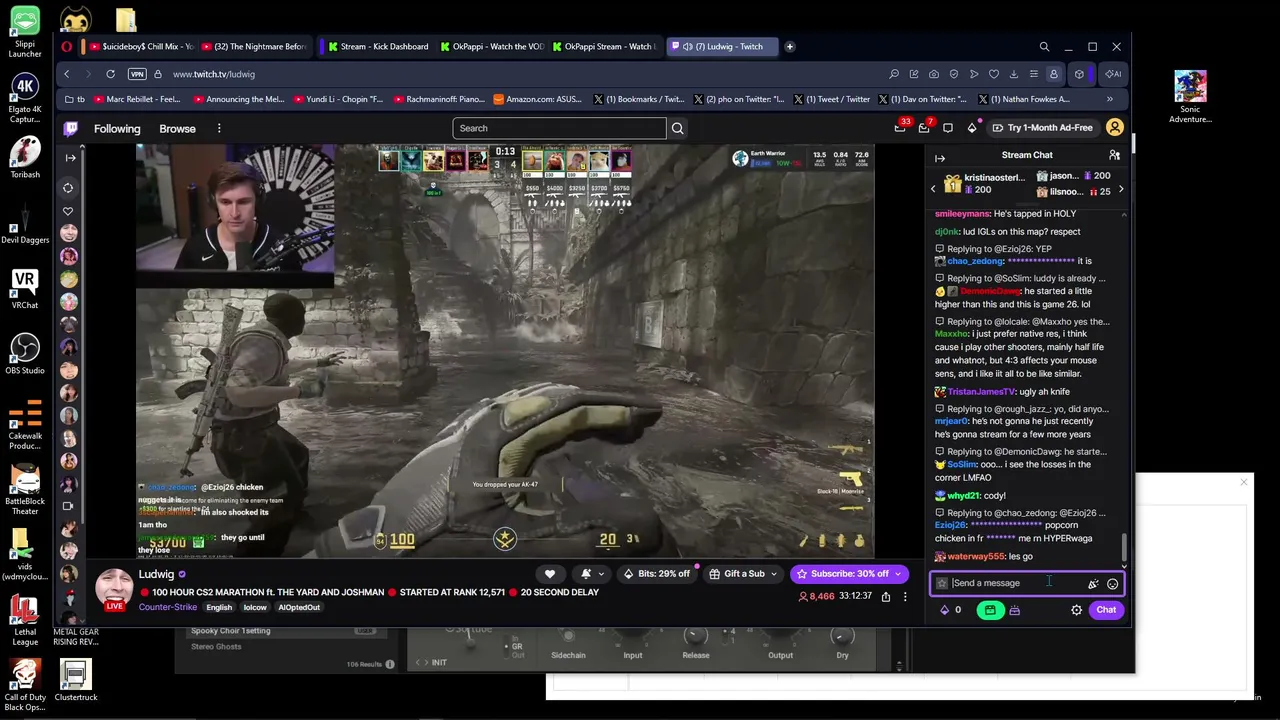Open the Opera easy setup sliders icon

pos(1034,74)
